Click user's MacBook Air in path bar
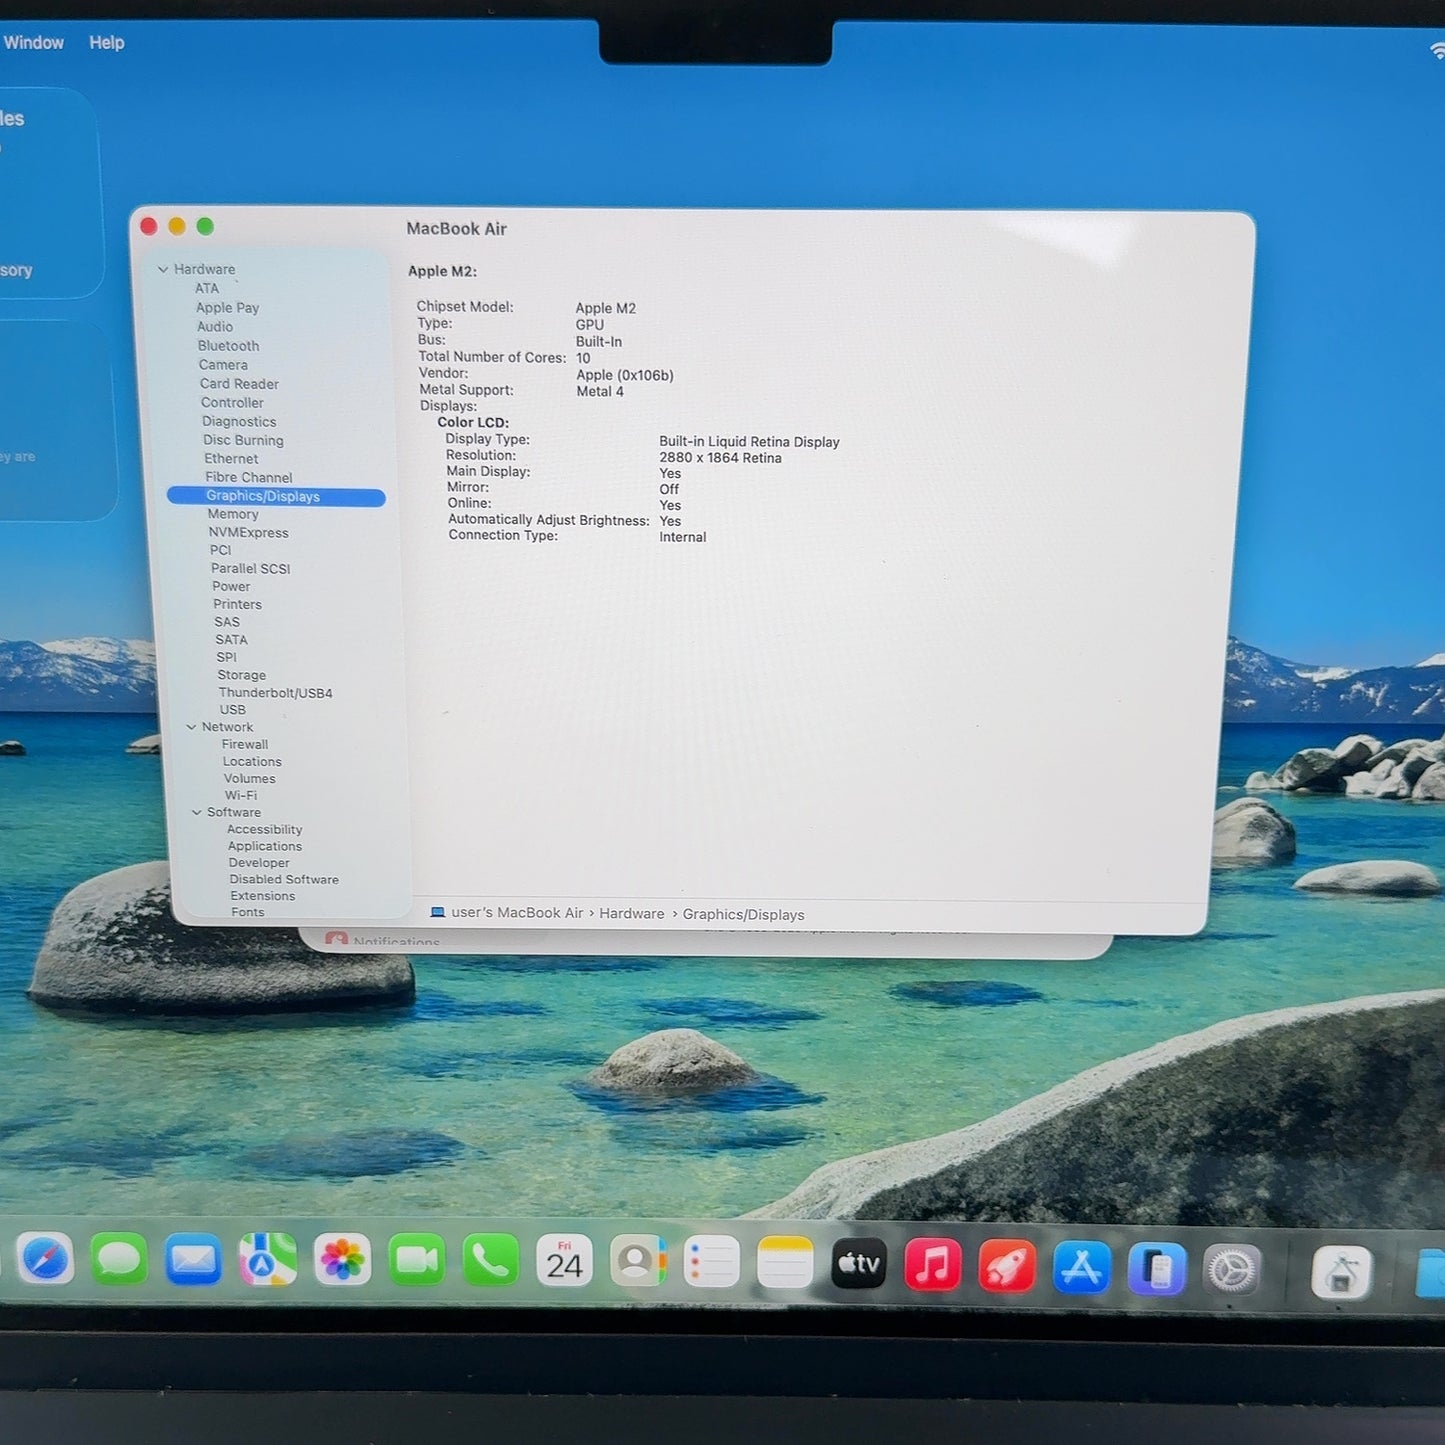 coord(517,913)
